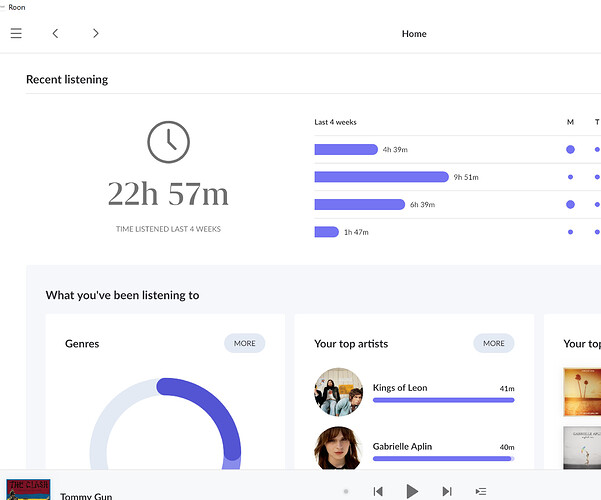This screenshot has width=601, height=500.
Task: Click the Recent listening heading
Action: [x=67, y=79]
